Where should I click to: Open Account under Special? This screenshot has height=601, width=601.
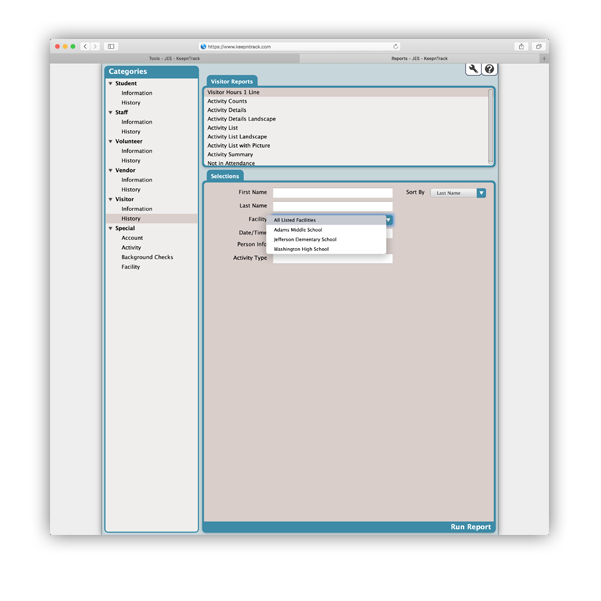[132, 238]
